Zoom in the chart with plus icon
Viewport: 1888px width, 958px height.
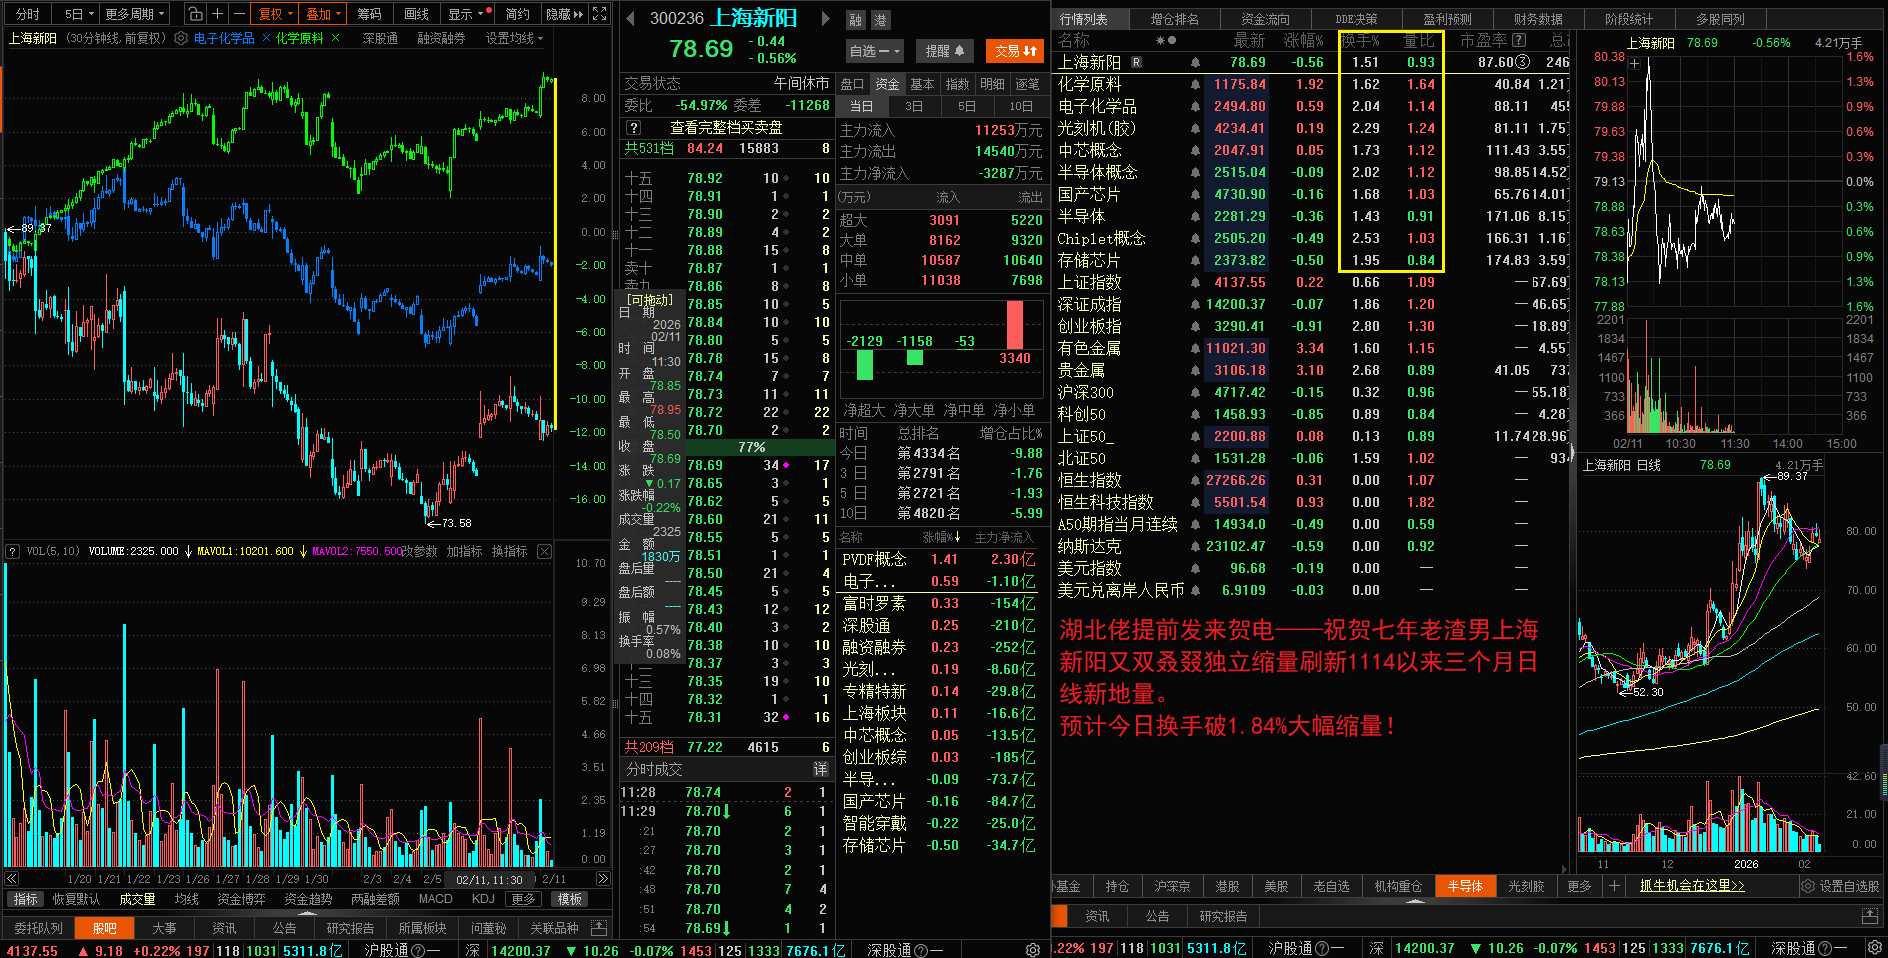pyautogui.click(x=218, y=14)
